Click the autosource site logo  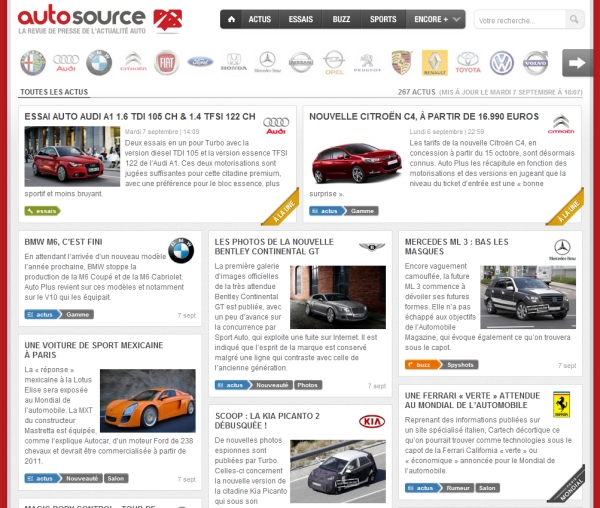point(100,19)
